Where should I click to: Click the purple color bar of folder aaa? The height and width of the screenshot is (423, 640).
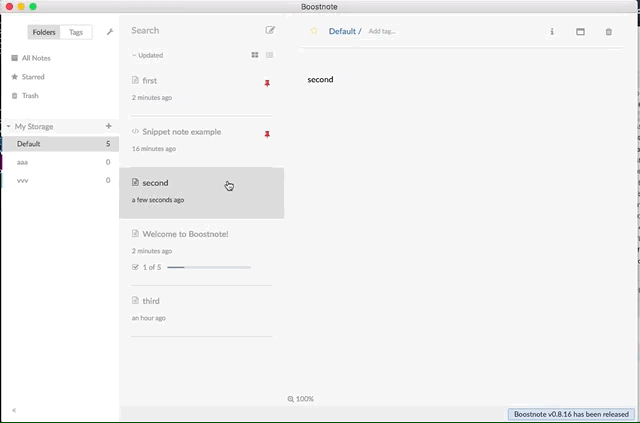(x=1, y=162)
